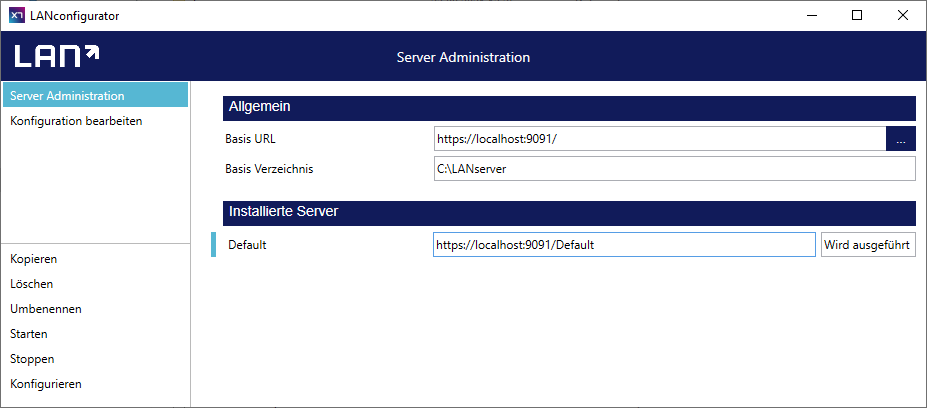This screenshot has width=927, height=408.
Task: Click into the Basis URL field
Action: (659, 139)
